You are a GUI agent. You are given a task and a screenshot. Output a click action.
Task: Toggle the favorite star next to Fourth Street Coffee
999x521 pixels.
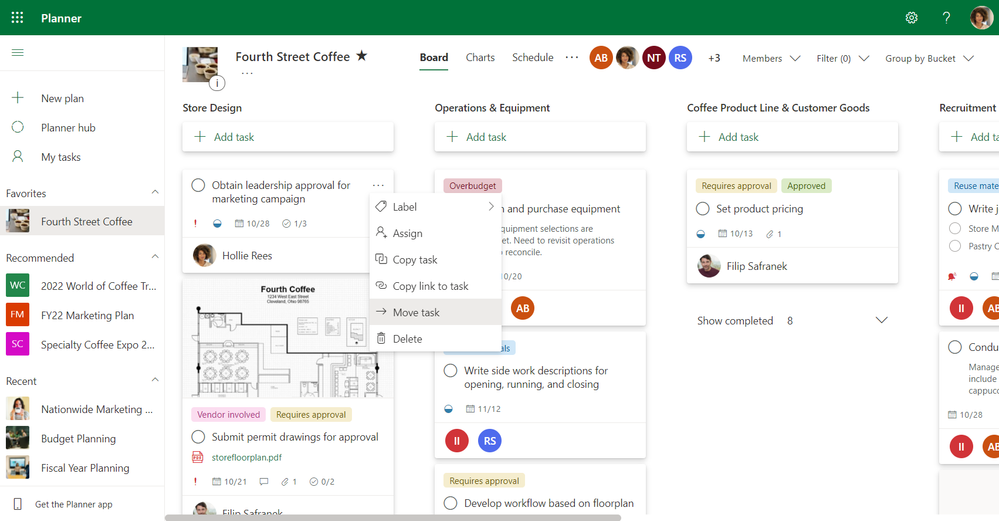pos(361,55)
